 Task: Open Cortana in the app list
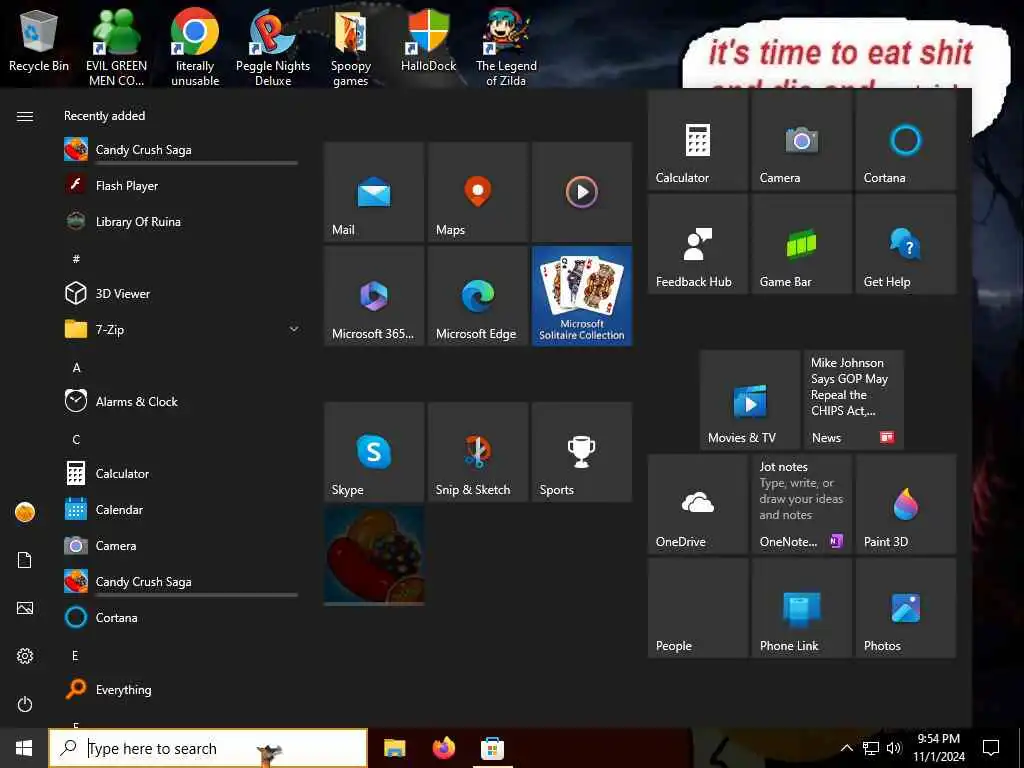click(181, 618)
